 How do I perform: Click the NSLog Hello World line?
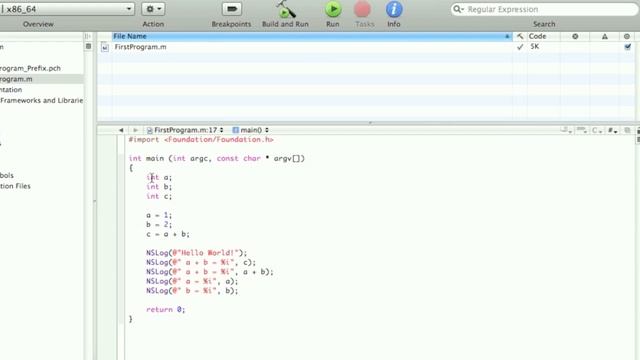coord(197,253)
